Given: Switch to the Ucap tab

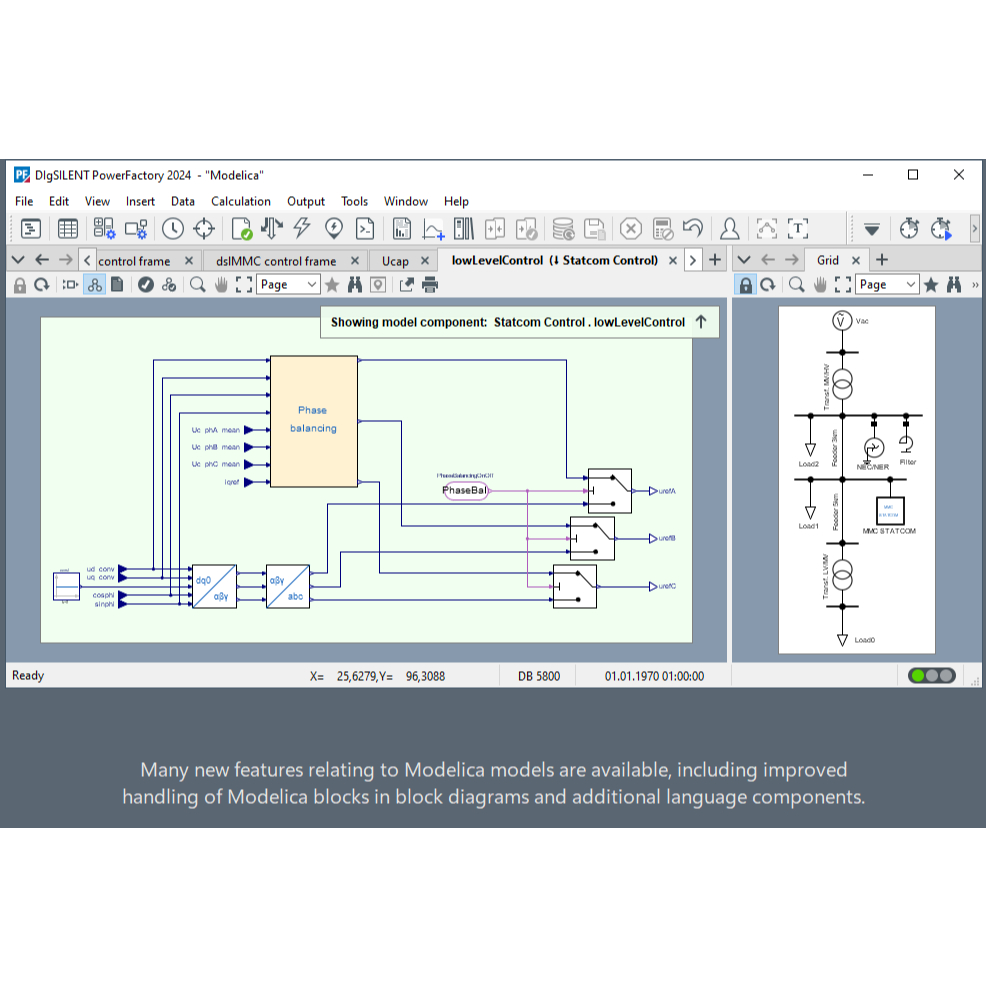Looking at the screenshot, I should pyautogui.click(x=395, y=261).
